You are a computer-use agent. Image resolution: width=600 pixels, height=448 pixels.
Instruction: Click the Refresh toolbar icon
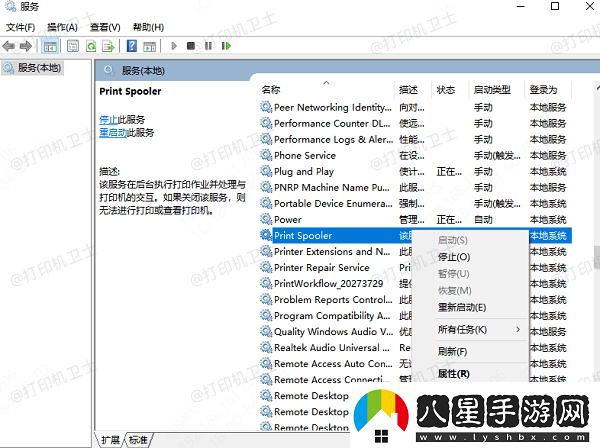click(91, 46)
